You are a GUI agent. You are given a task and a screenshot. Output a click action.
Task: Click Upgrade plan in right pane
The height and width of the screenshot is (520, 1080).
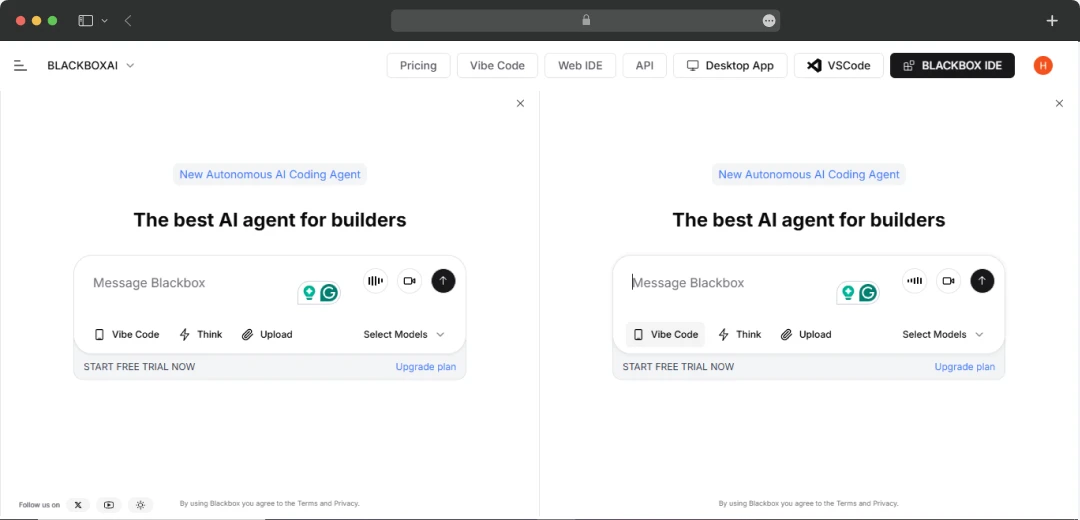tap(964, 366)
